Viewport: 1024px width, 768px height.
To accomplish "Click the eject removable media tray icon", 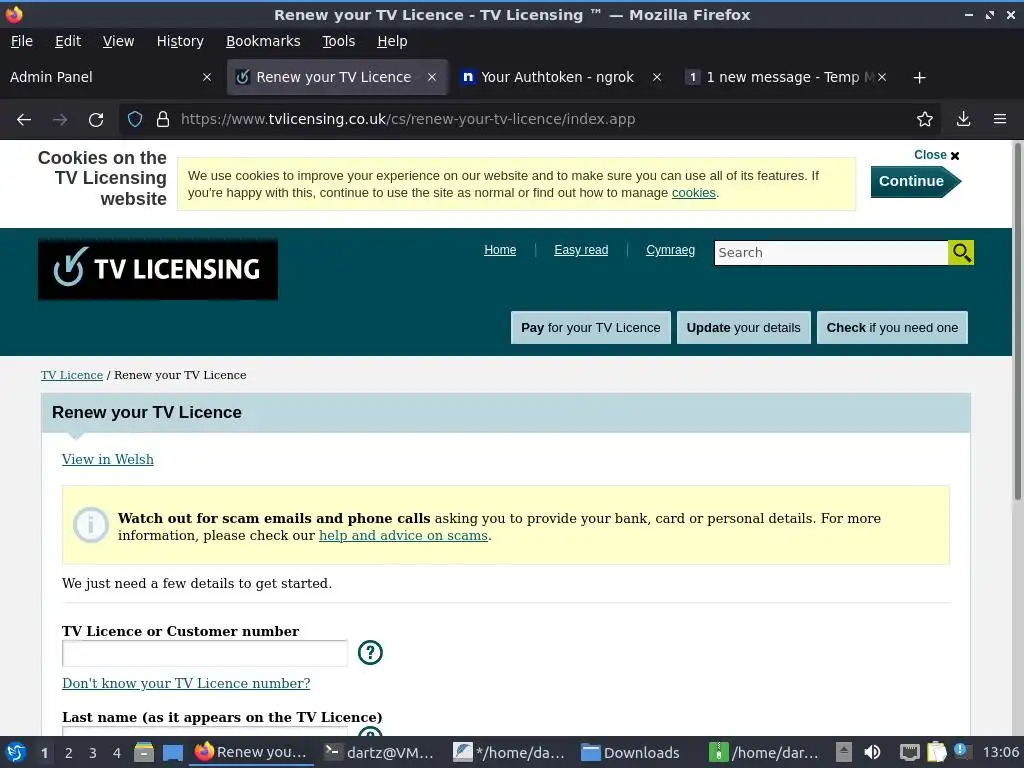I will point(844,753).
